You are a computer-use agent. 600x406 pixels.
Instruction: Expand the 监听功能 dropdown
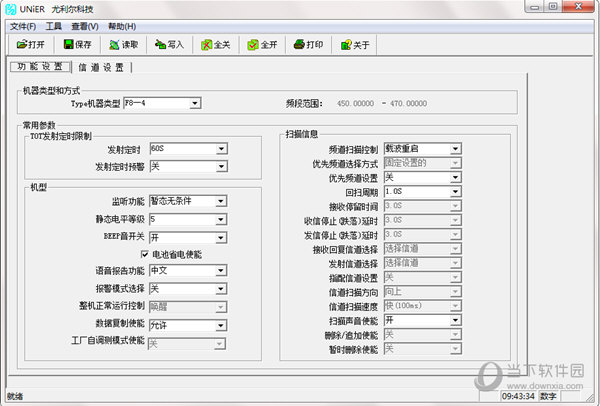tap(221, 201)
